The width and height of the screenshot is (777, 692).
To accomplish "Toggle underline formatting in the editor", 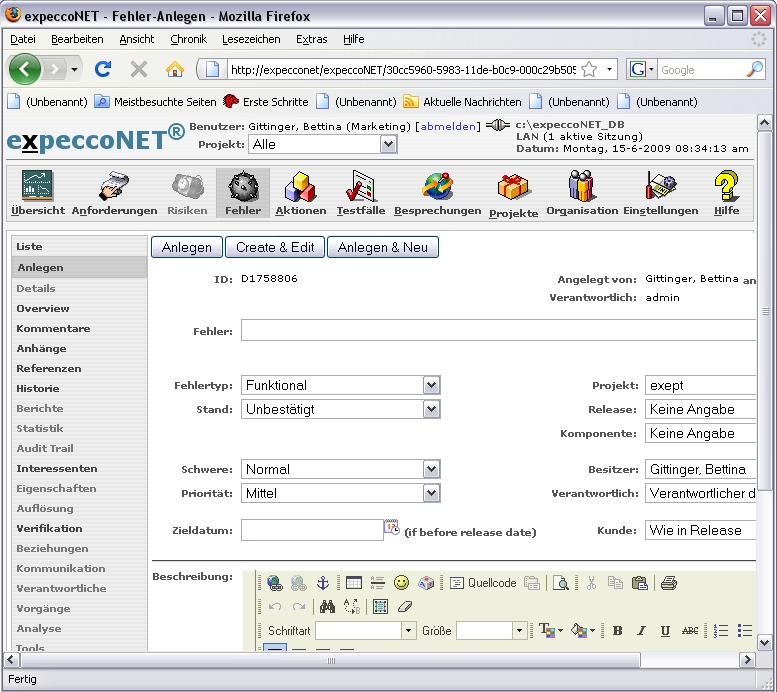I will pyautogui.click(x=665, y=631).
